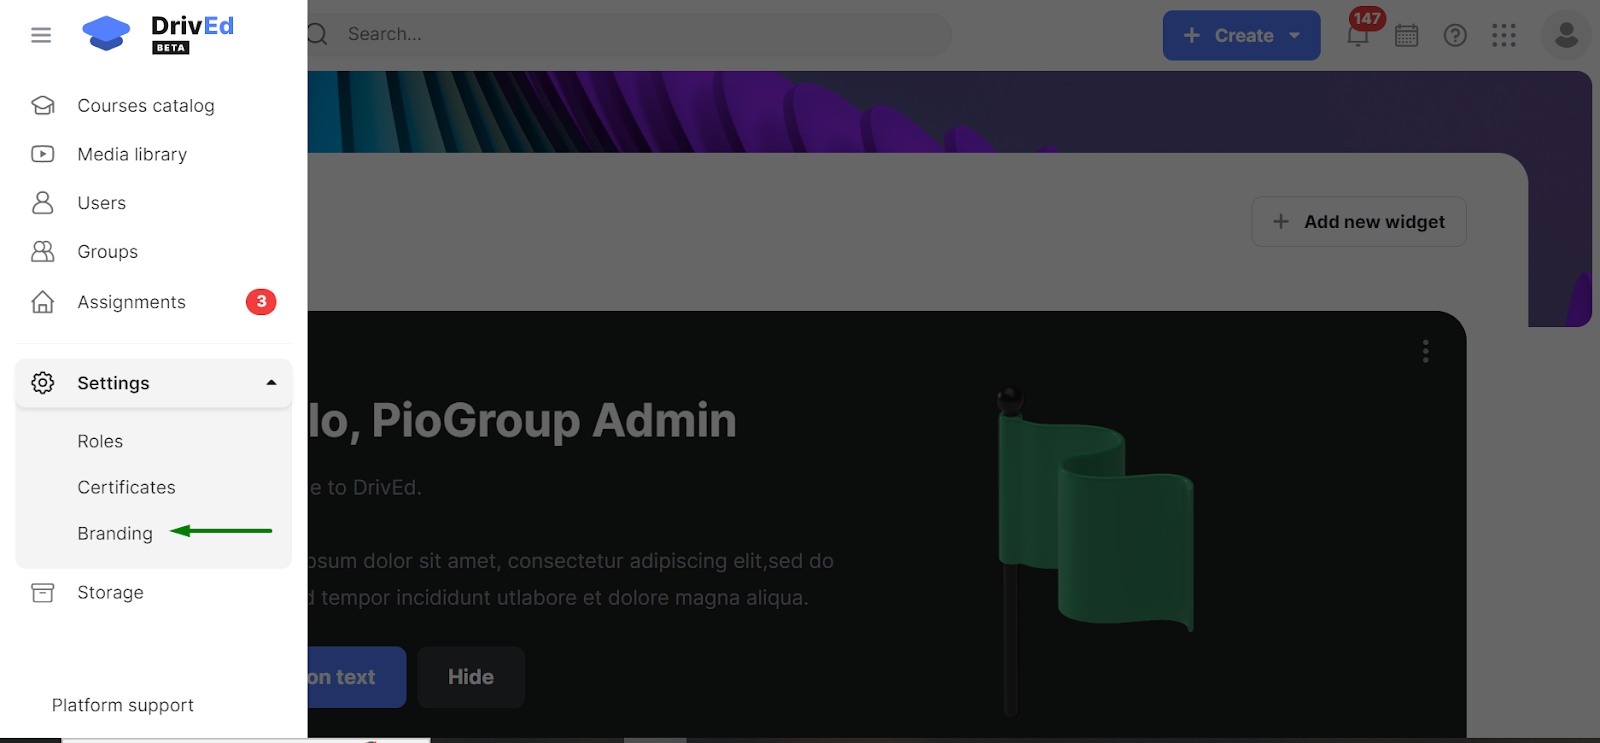Screen dimensions: 1600x743
Task: Open the notifications bell icon
Action: tap(1357, 36)
